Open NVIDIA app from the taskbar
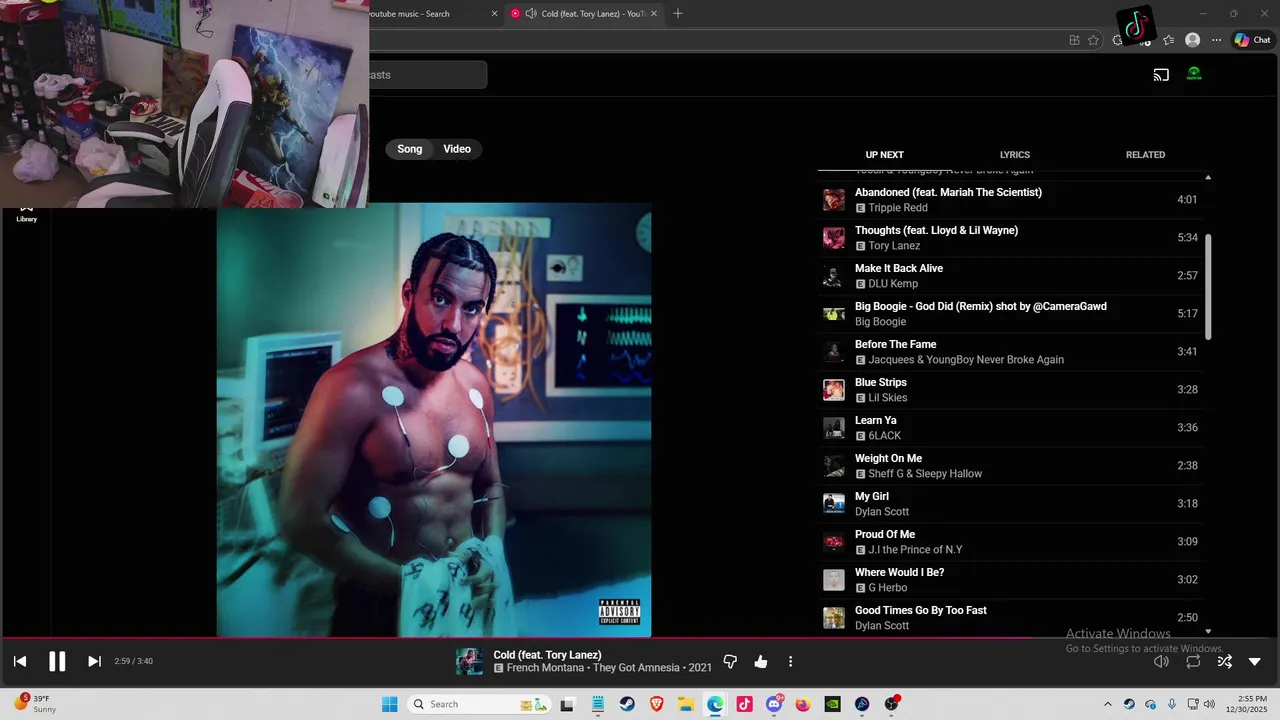Image resolution: width=1280 pixels, height=720 pixels. coord(832,704)
